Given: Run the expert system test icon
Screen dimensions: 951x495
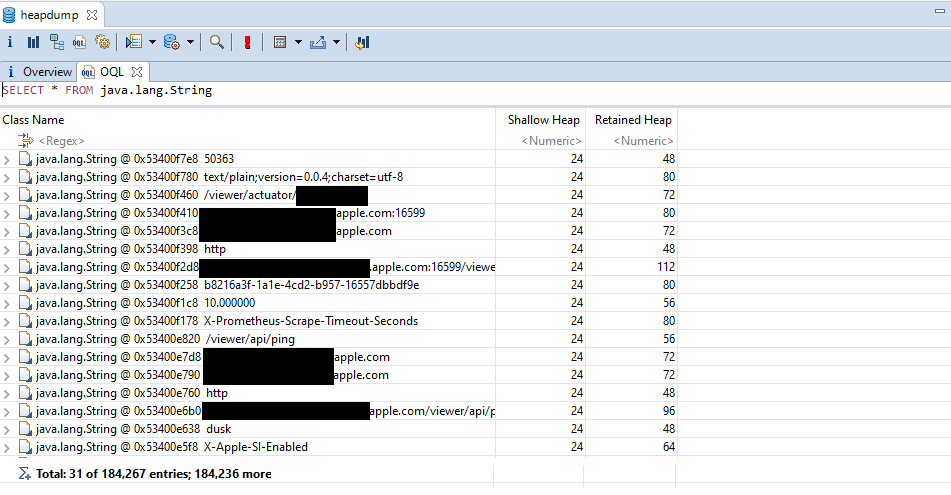Looking at the screenshot, I should (x=134, y=42).
